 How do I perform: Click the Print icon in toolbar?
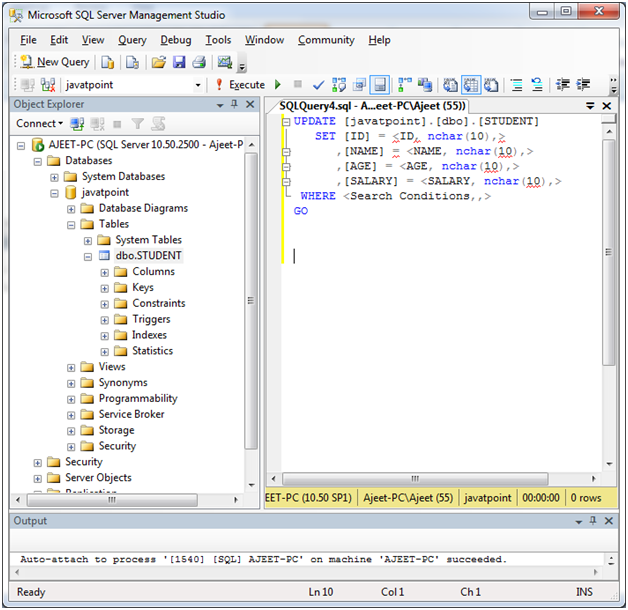click(198, 62)
